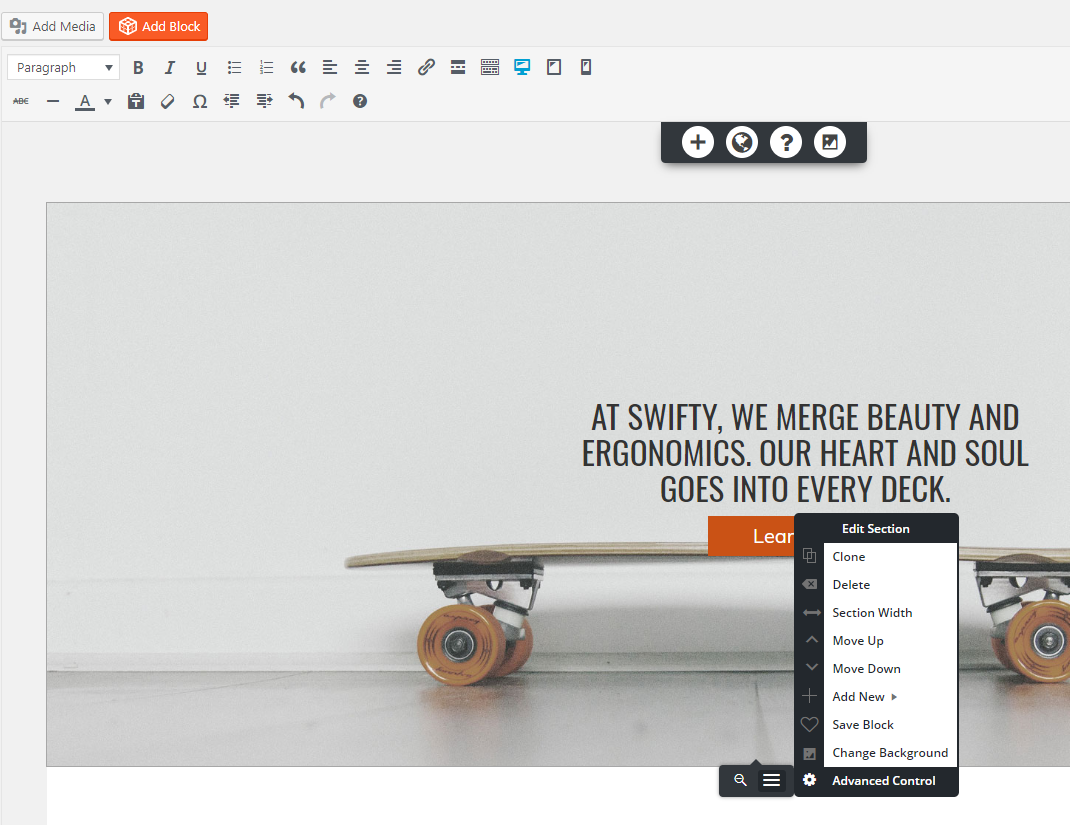Choose Change Background in the menu

[x=890, y=753]
